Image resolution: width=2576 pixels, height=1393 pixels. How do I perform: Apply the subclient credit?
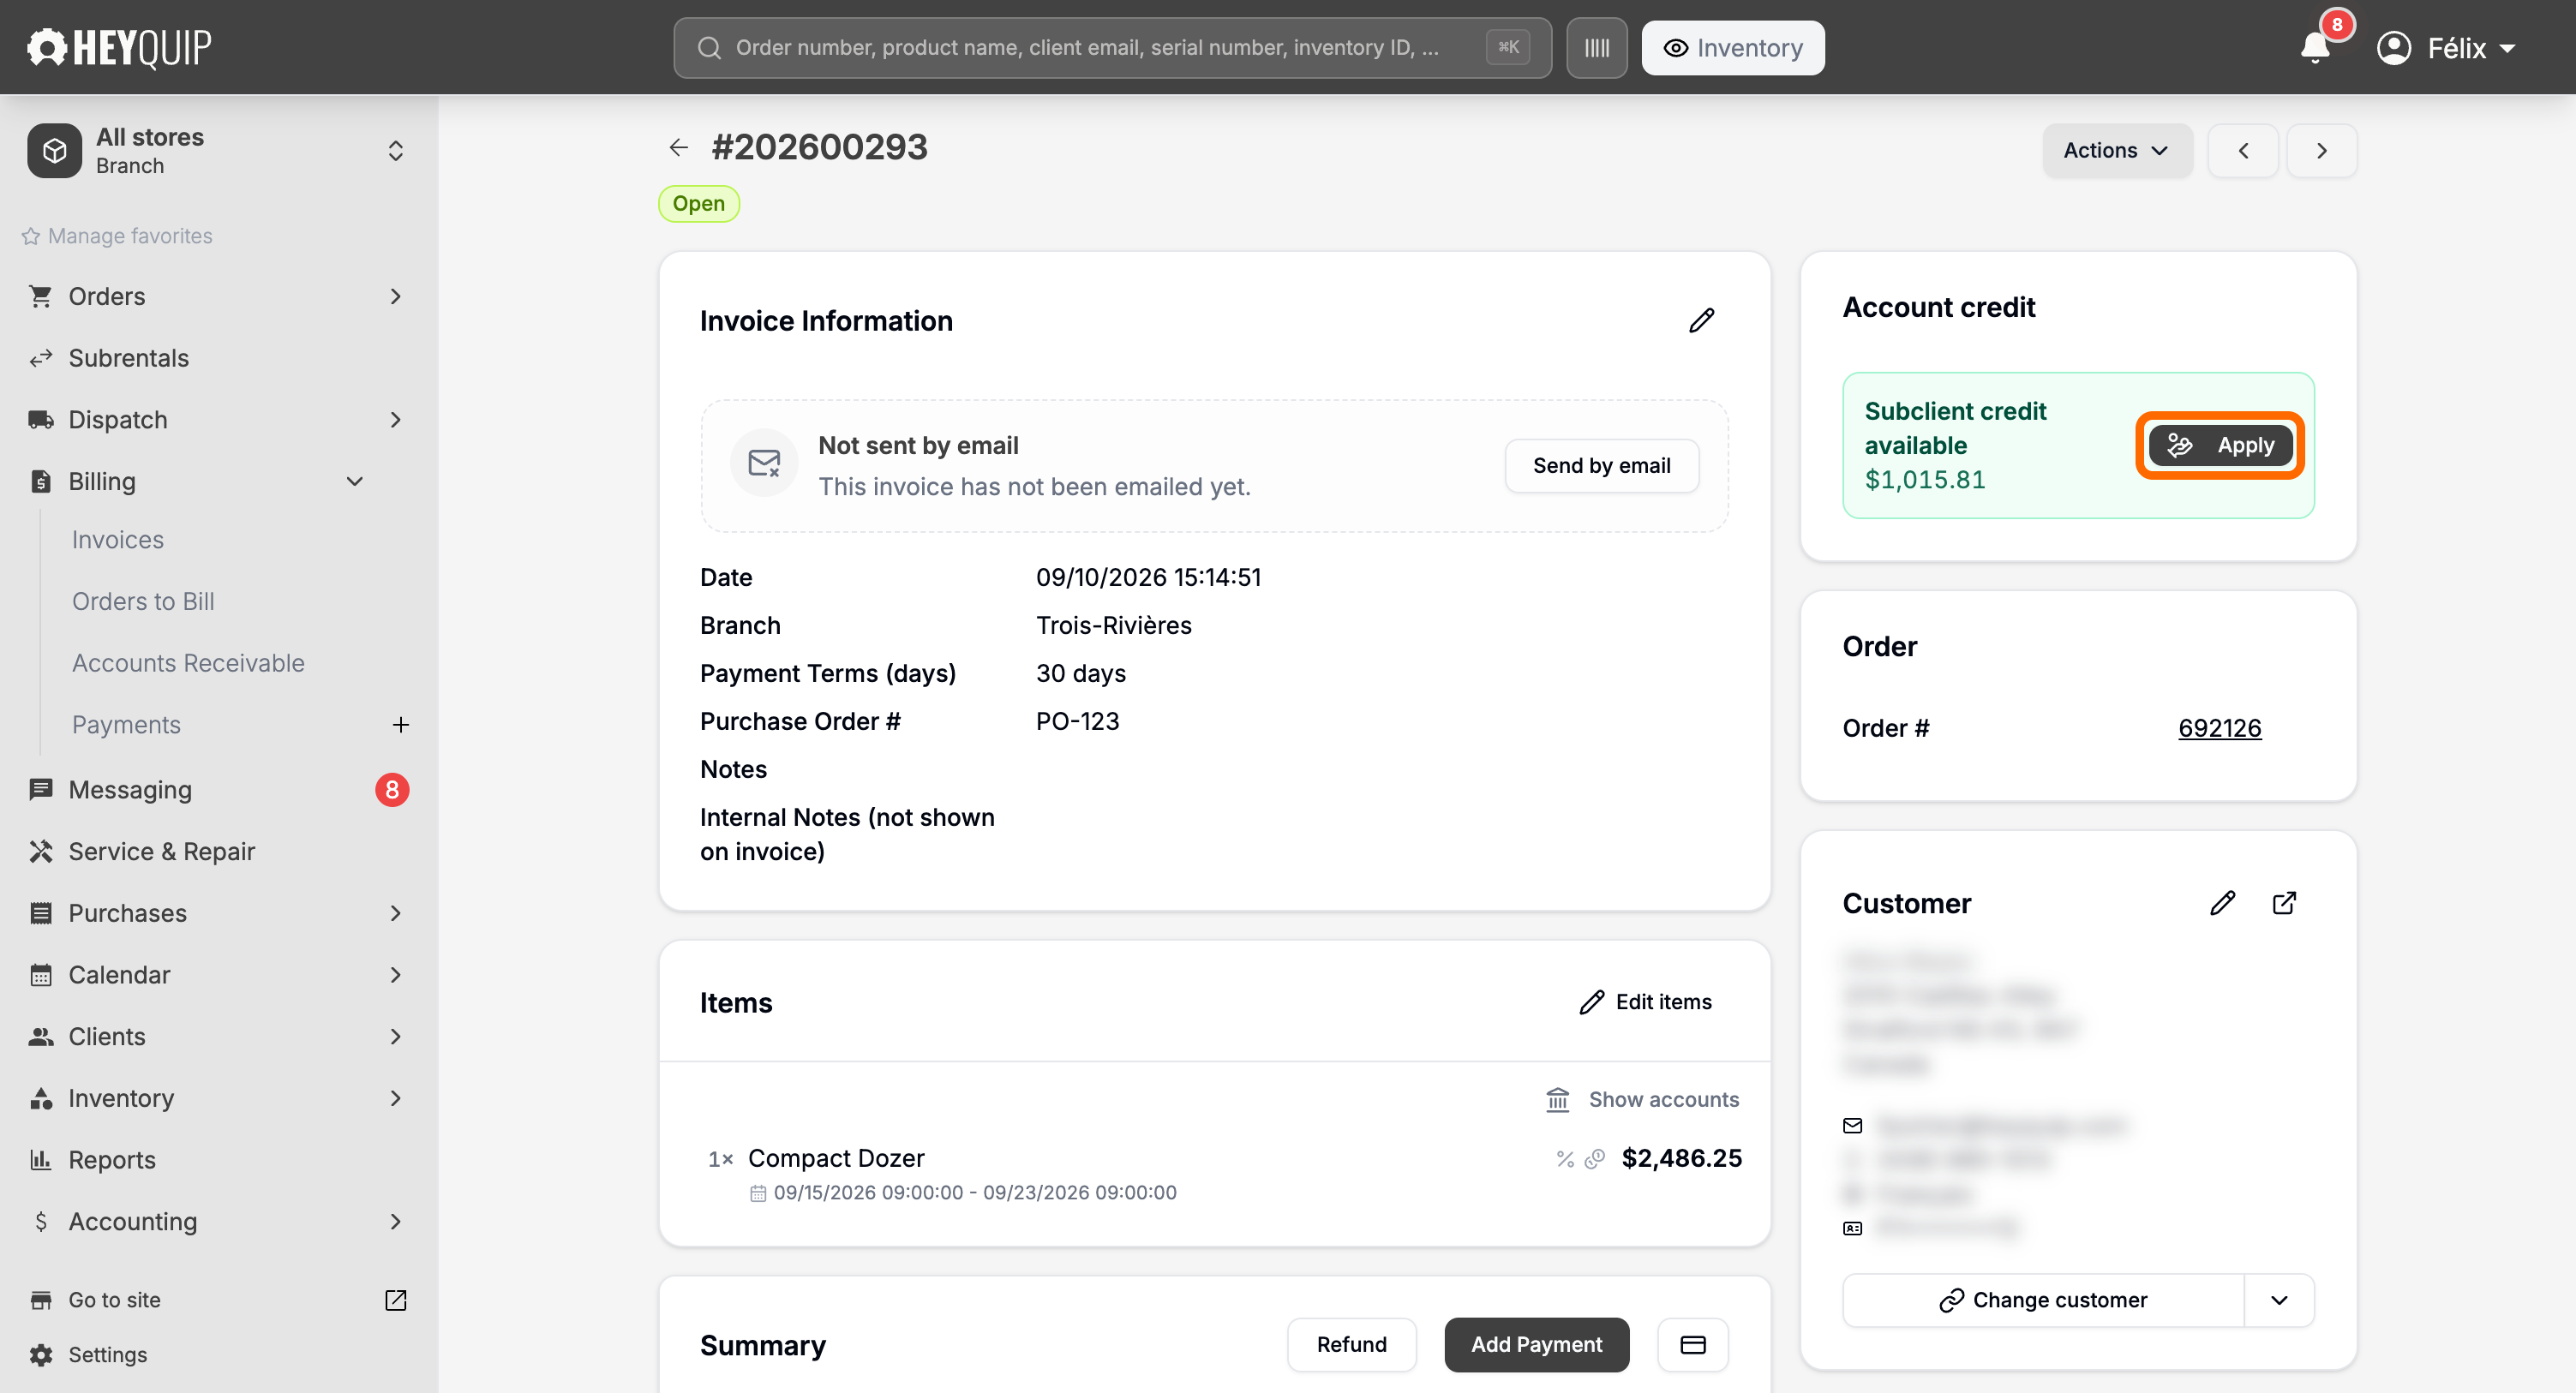(x=2220, y=445)
